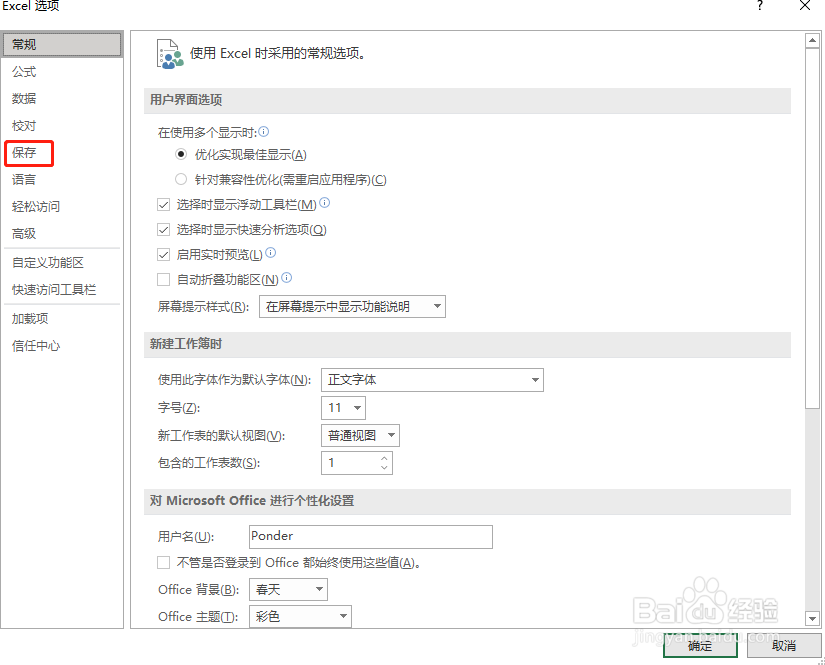The width and height of the screenshot is (825, 665).
Task: Select the 常规 category
Action: 62,45
